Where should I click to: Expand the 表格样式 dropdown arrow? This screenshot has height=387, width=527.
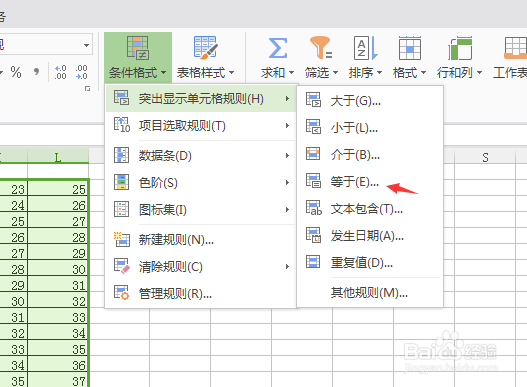click(232, 72)
